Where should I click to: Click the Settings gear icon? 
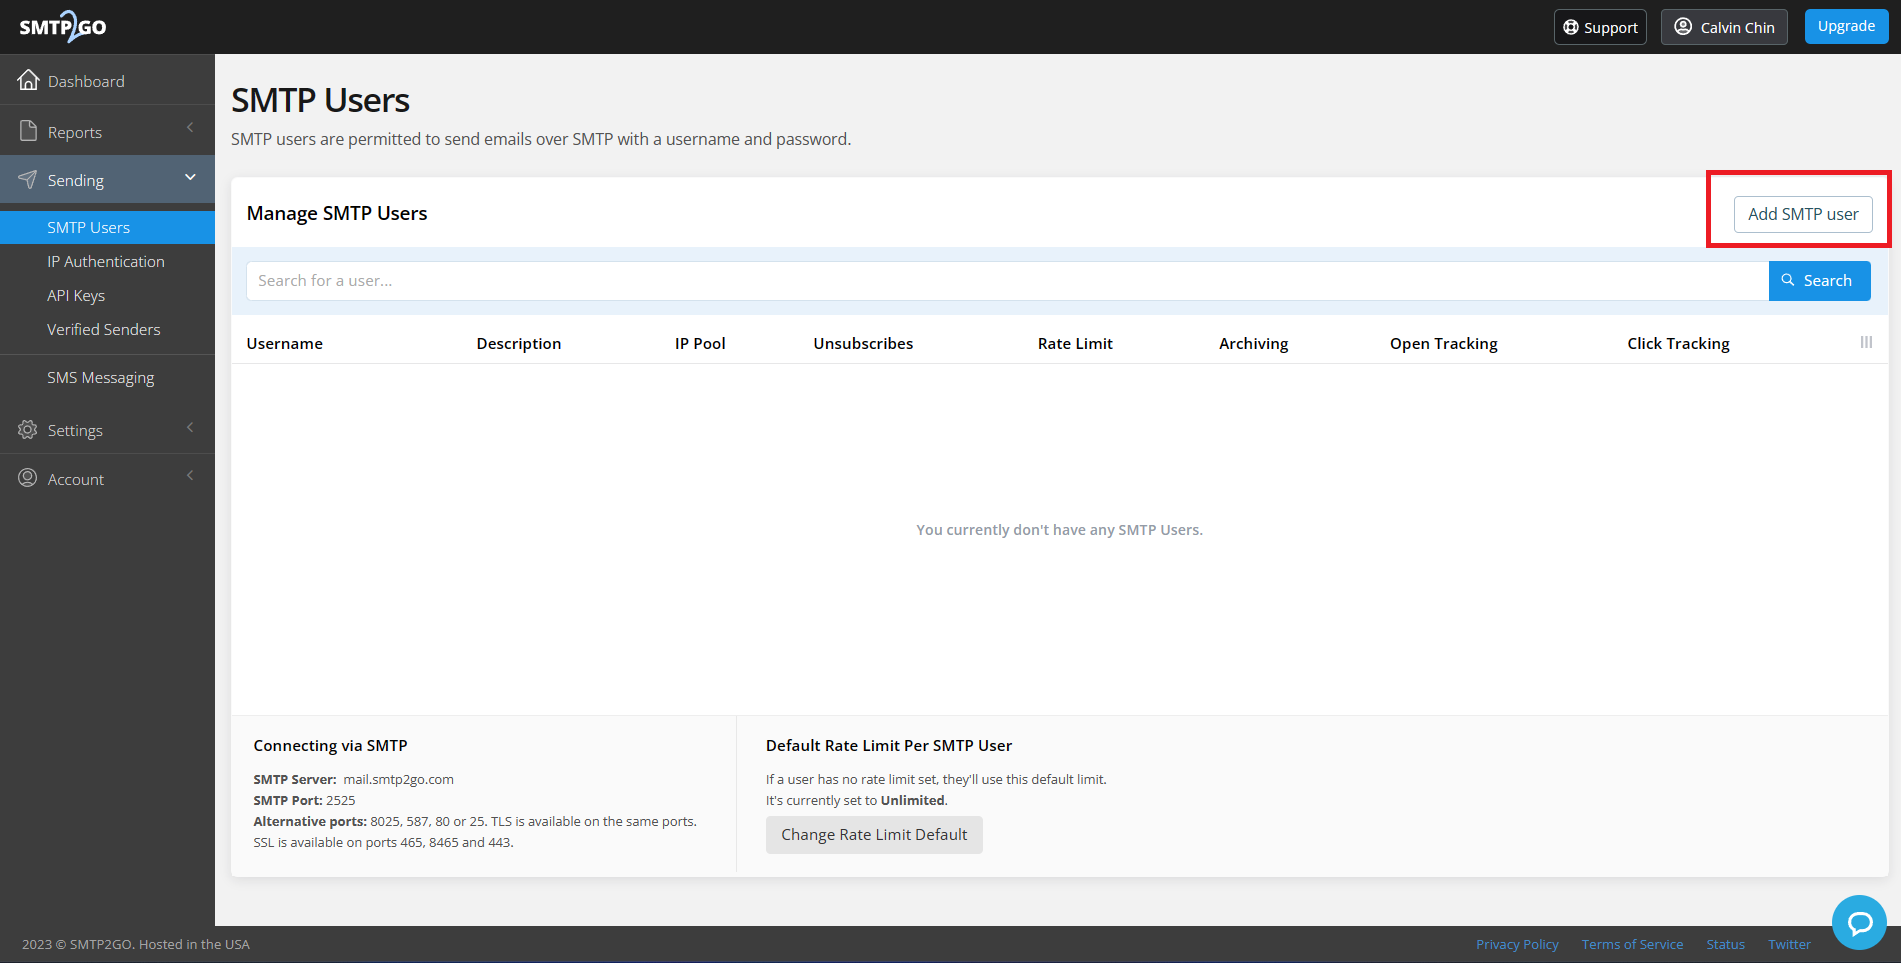28,430
